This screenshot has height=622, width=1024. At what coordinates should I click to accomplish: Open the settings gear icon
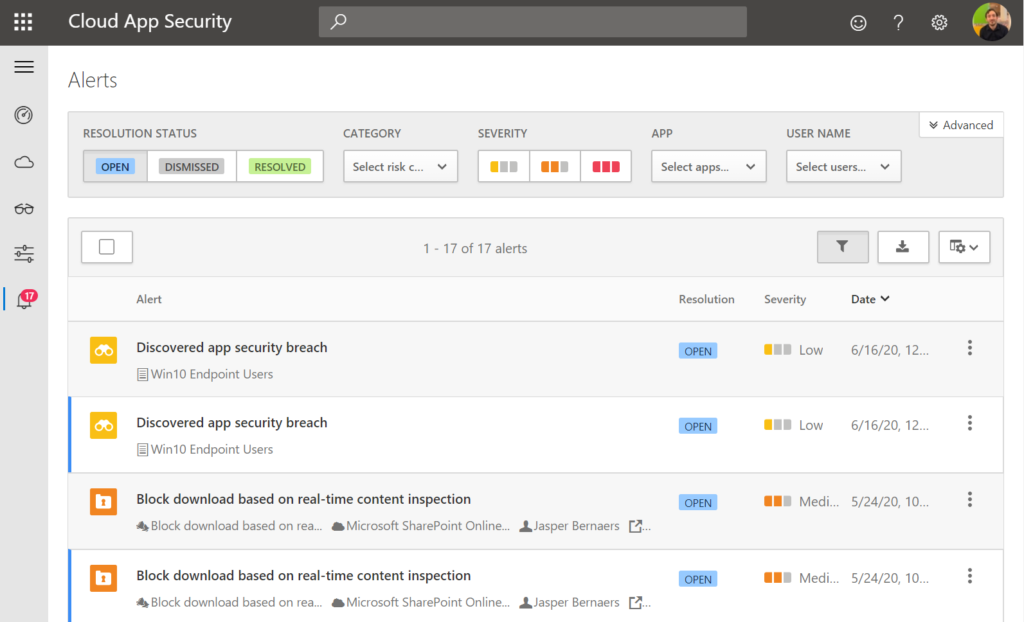(939, 23)
